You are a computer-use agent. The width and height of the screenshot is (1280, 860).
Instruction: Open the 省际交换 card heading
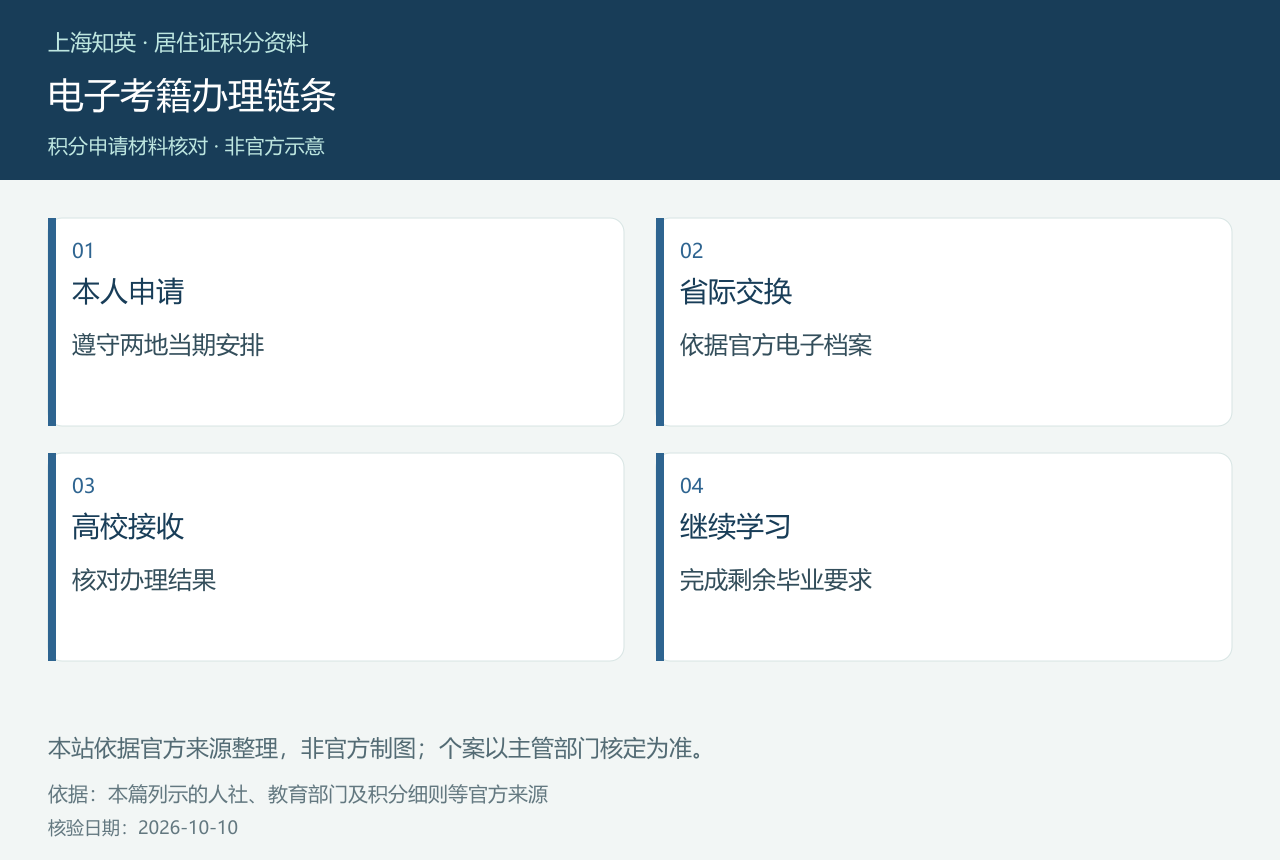pos(736,292)
